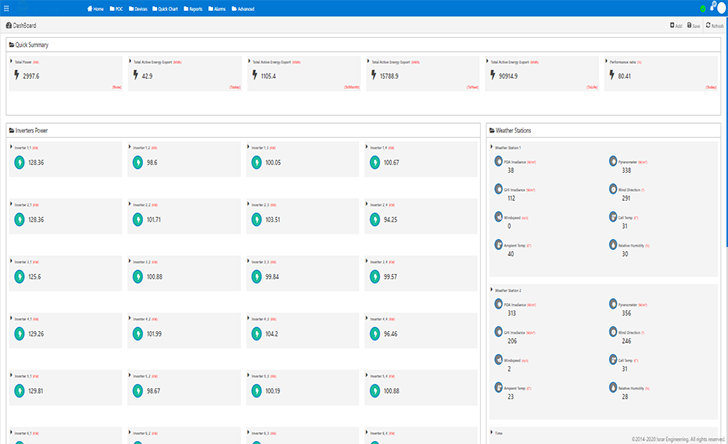Click the Save dashboard button
The width and height of the screenshot is (728, 444).
[693, 26]
